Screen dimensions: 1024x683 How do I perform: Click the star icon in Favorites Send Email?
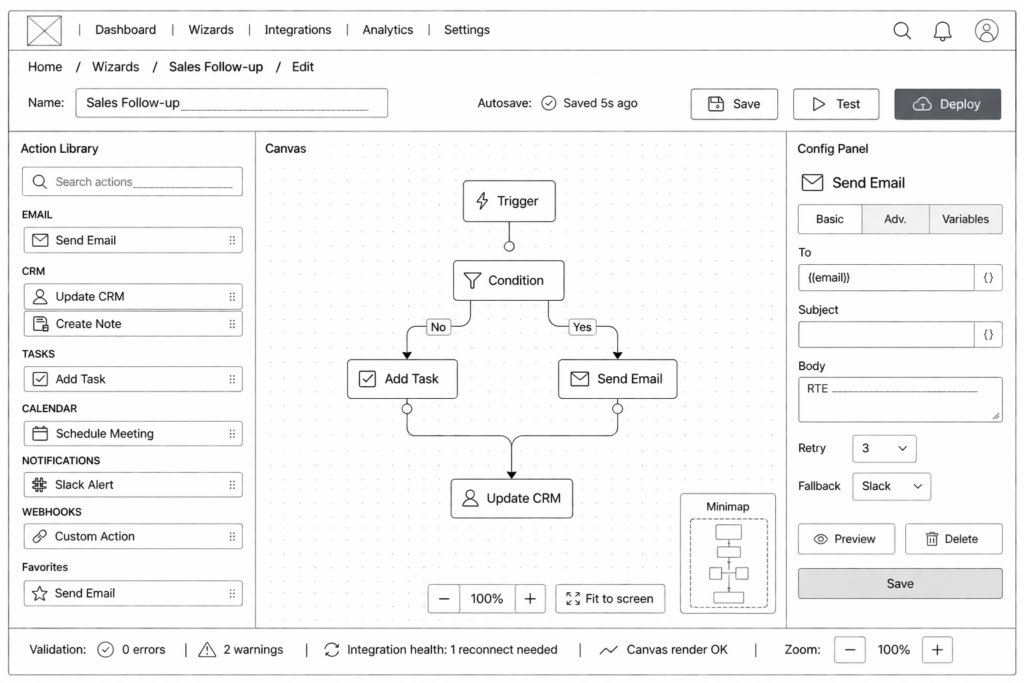click(40, 593)
